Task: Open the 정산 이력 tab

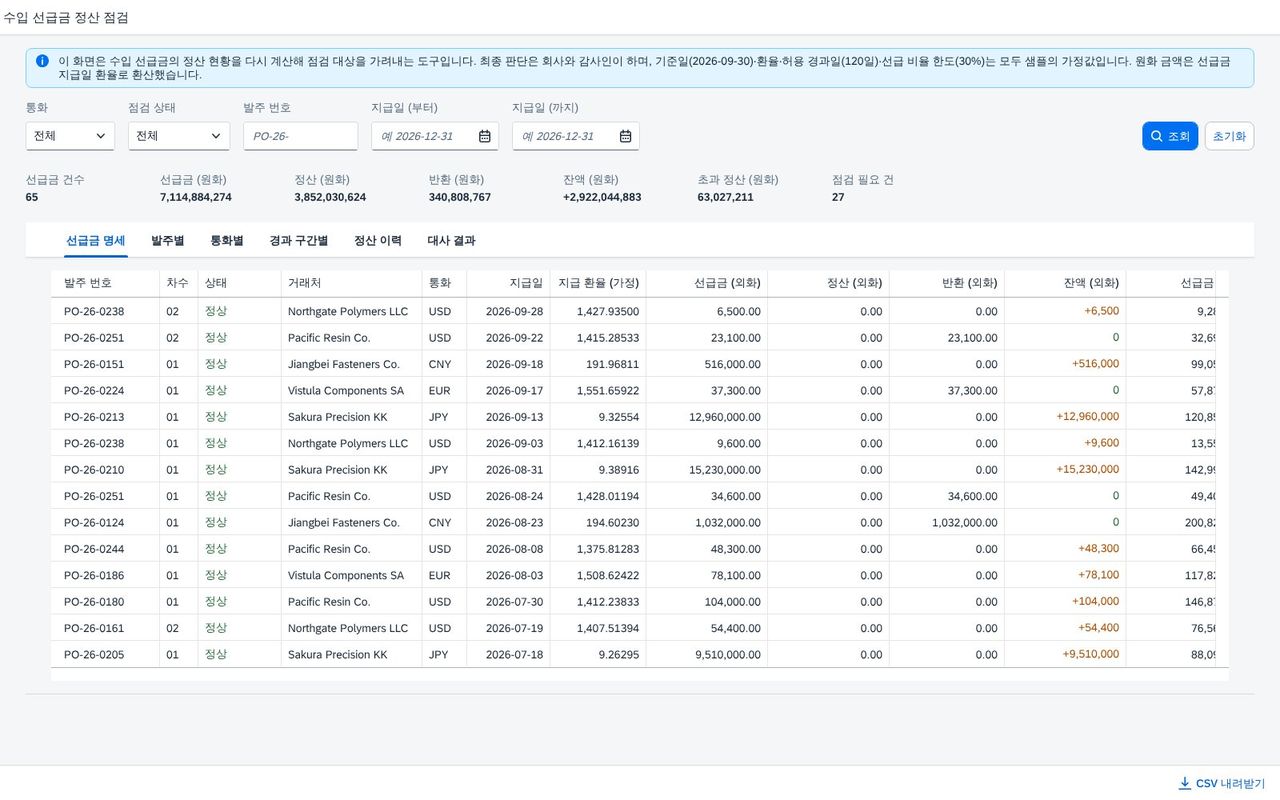Action: click(x=378, y=241)
